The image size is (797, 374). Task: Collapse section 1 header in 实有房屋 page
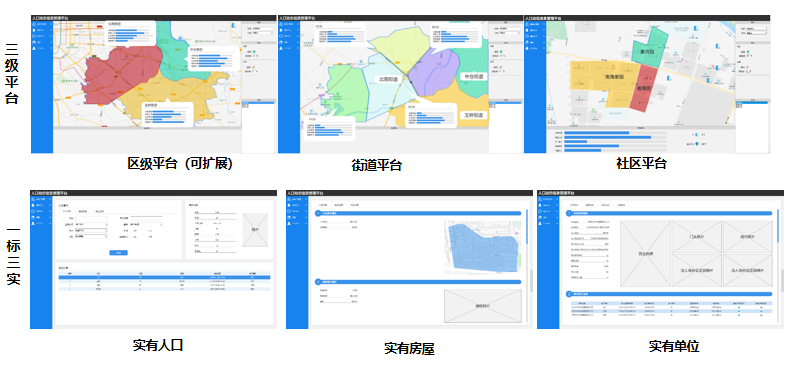click(x=418, y=213)
